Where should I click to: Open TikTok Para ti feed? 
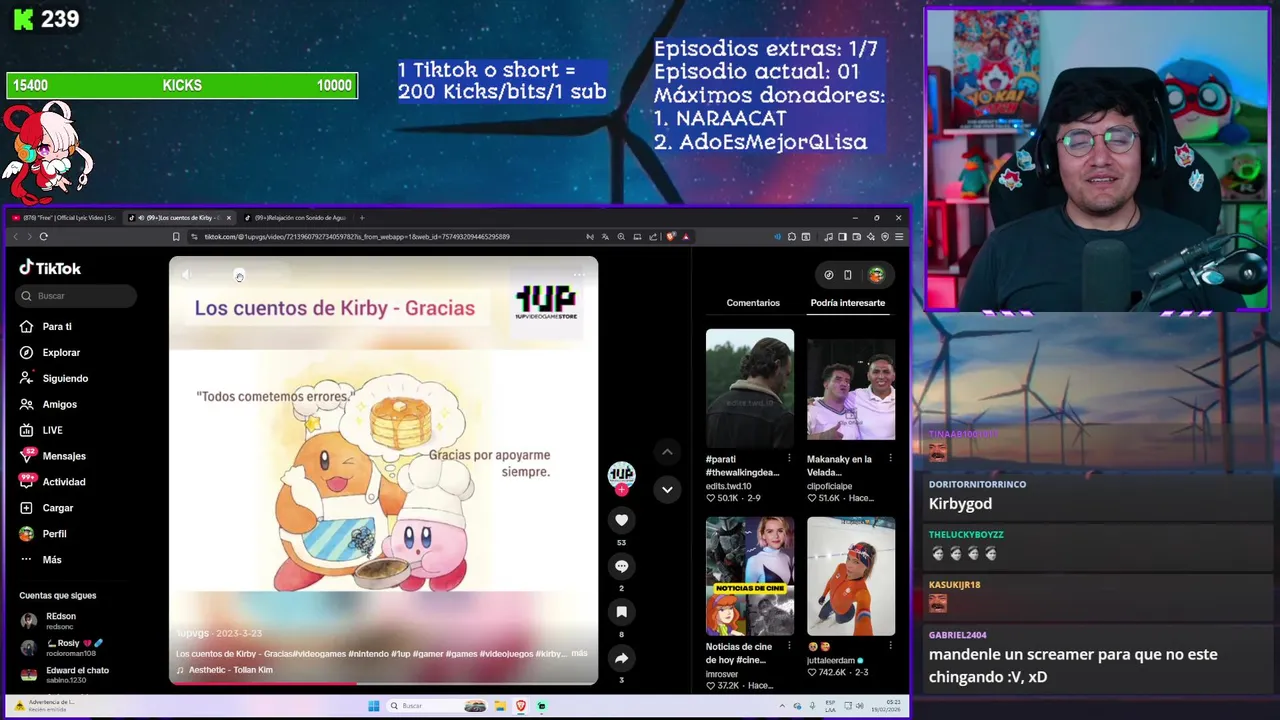point(46,327)
